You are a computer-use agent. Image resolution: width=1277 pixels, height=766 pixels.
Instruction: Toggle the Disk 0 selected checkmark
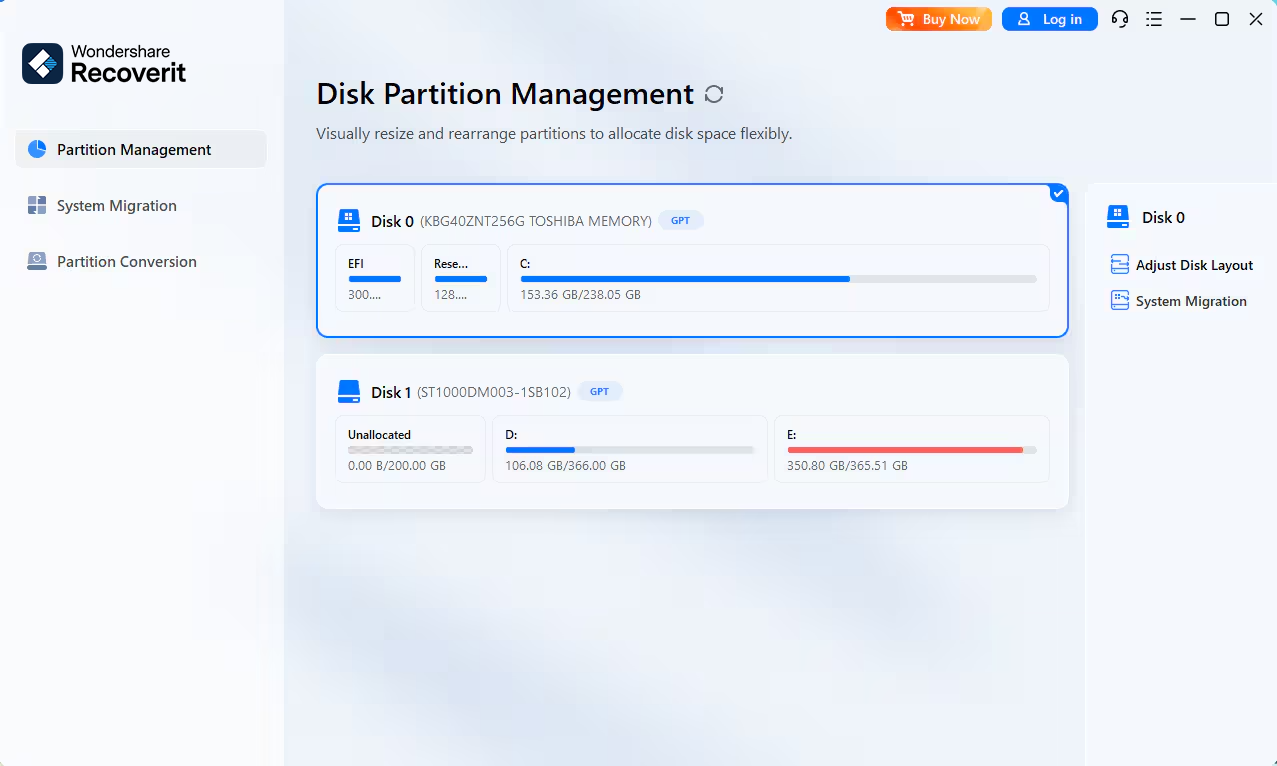[x=1058, y=193]
